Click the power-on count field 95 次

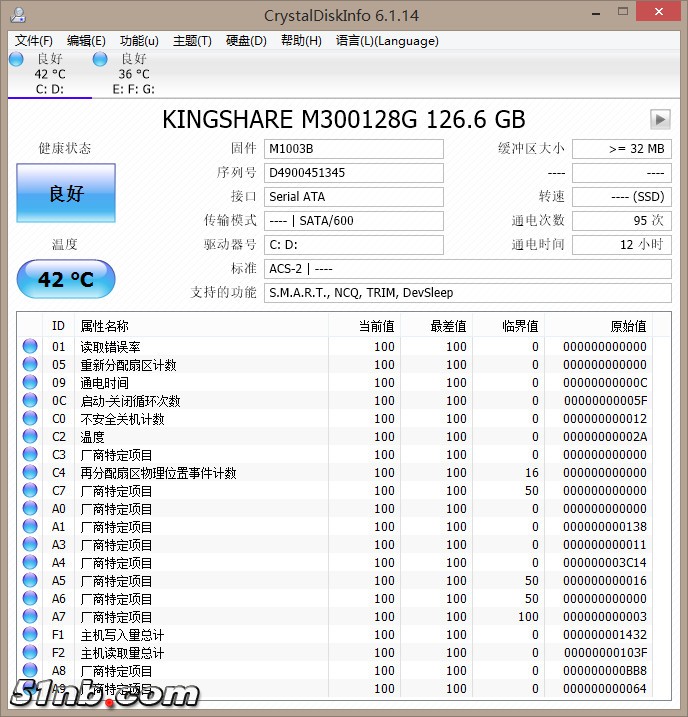[x=622, y=221]
